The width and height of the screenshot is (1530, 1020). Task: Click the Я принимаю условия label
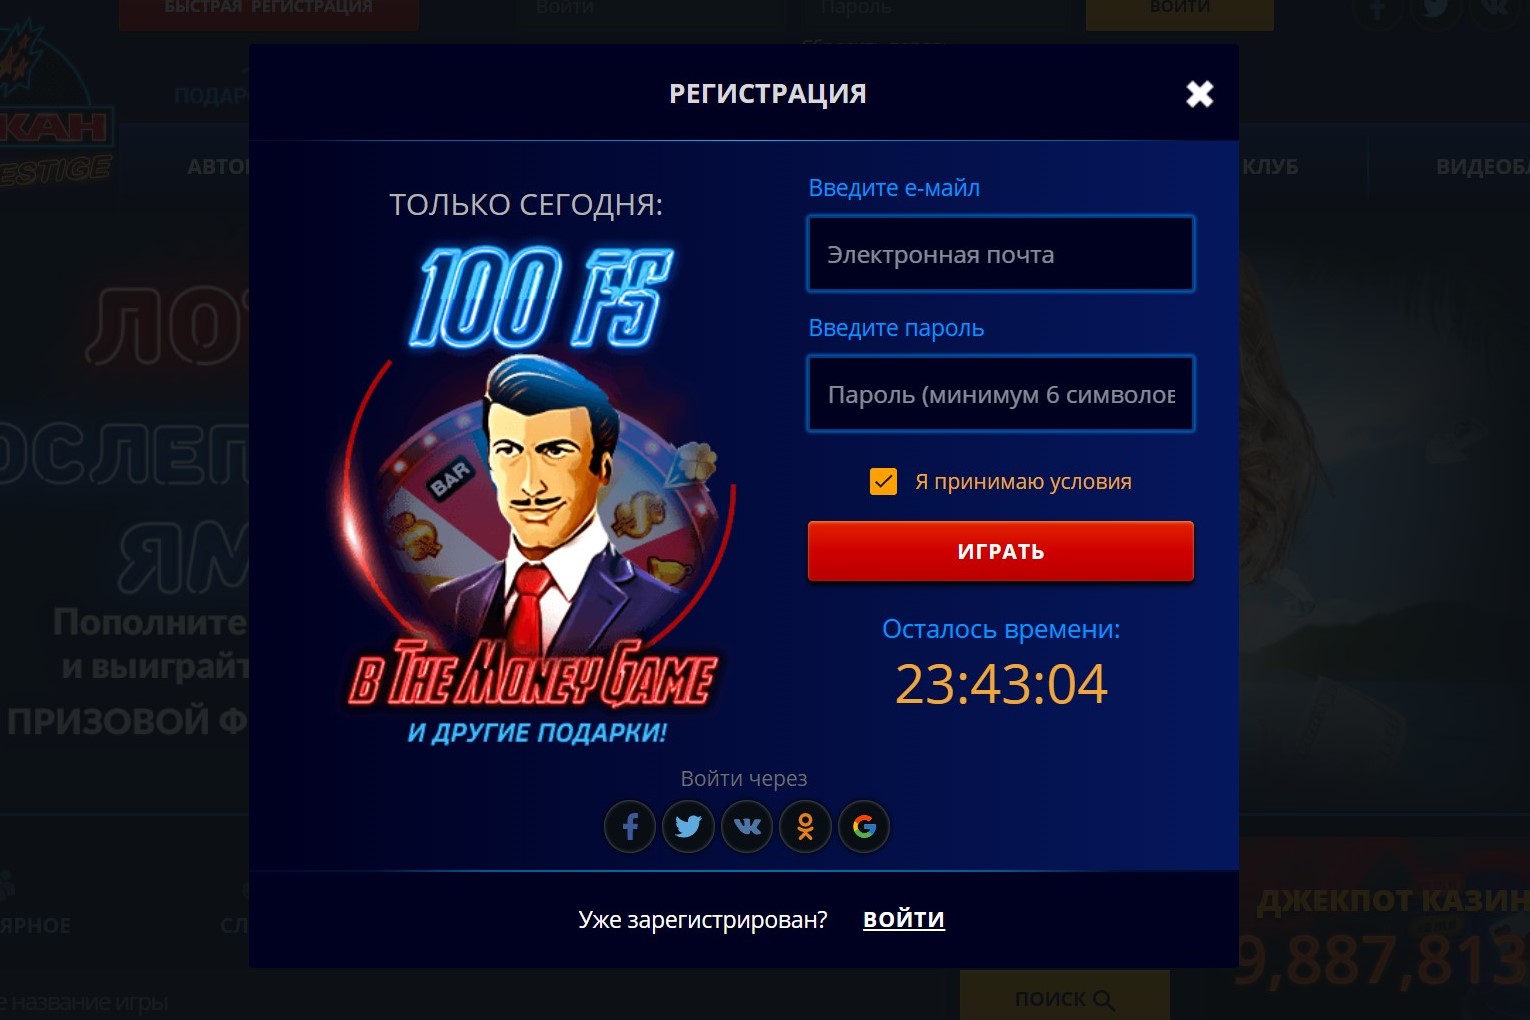click(x=1023, y=482)
